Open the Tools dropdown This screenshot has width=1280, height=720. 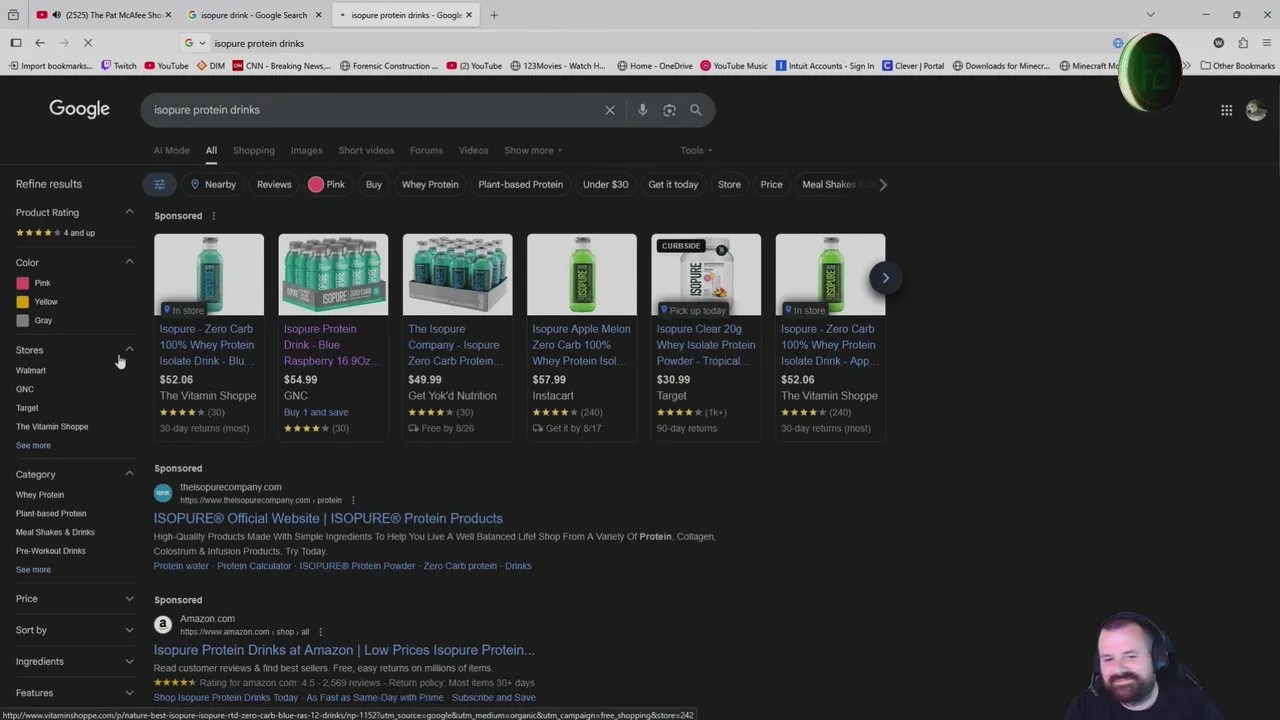696,150
